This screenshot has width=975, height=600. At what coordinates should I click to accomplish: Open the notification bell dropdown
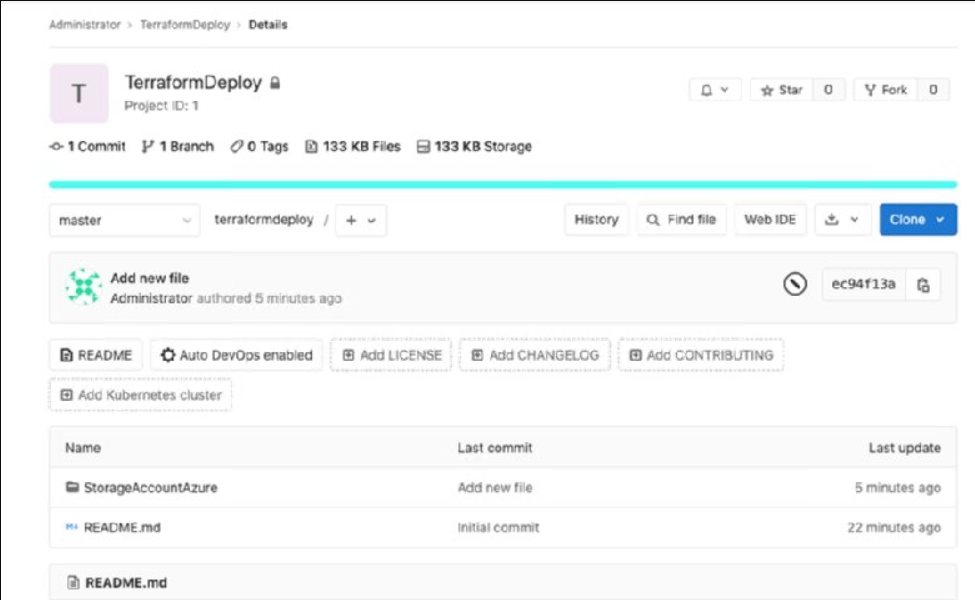pyautogui.click(x=714, y=90)
